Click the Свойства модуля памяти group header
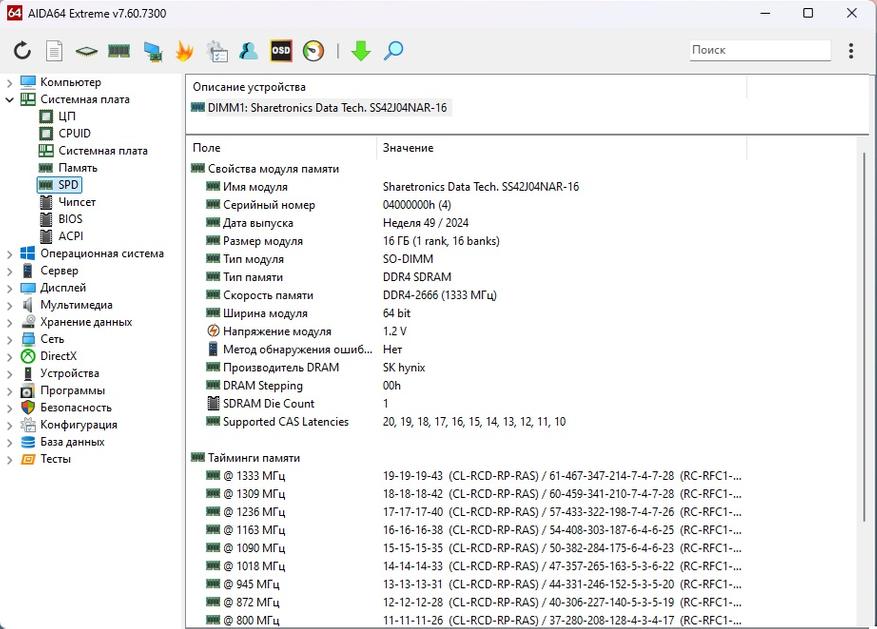The image size is (877, 629). coord(265,169)
